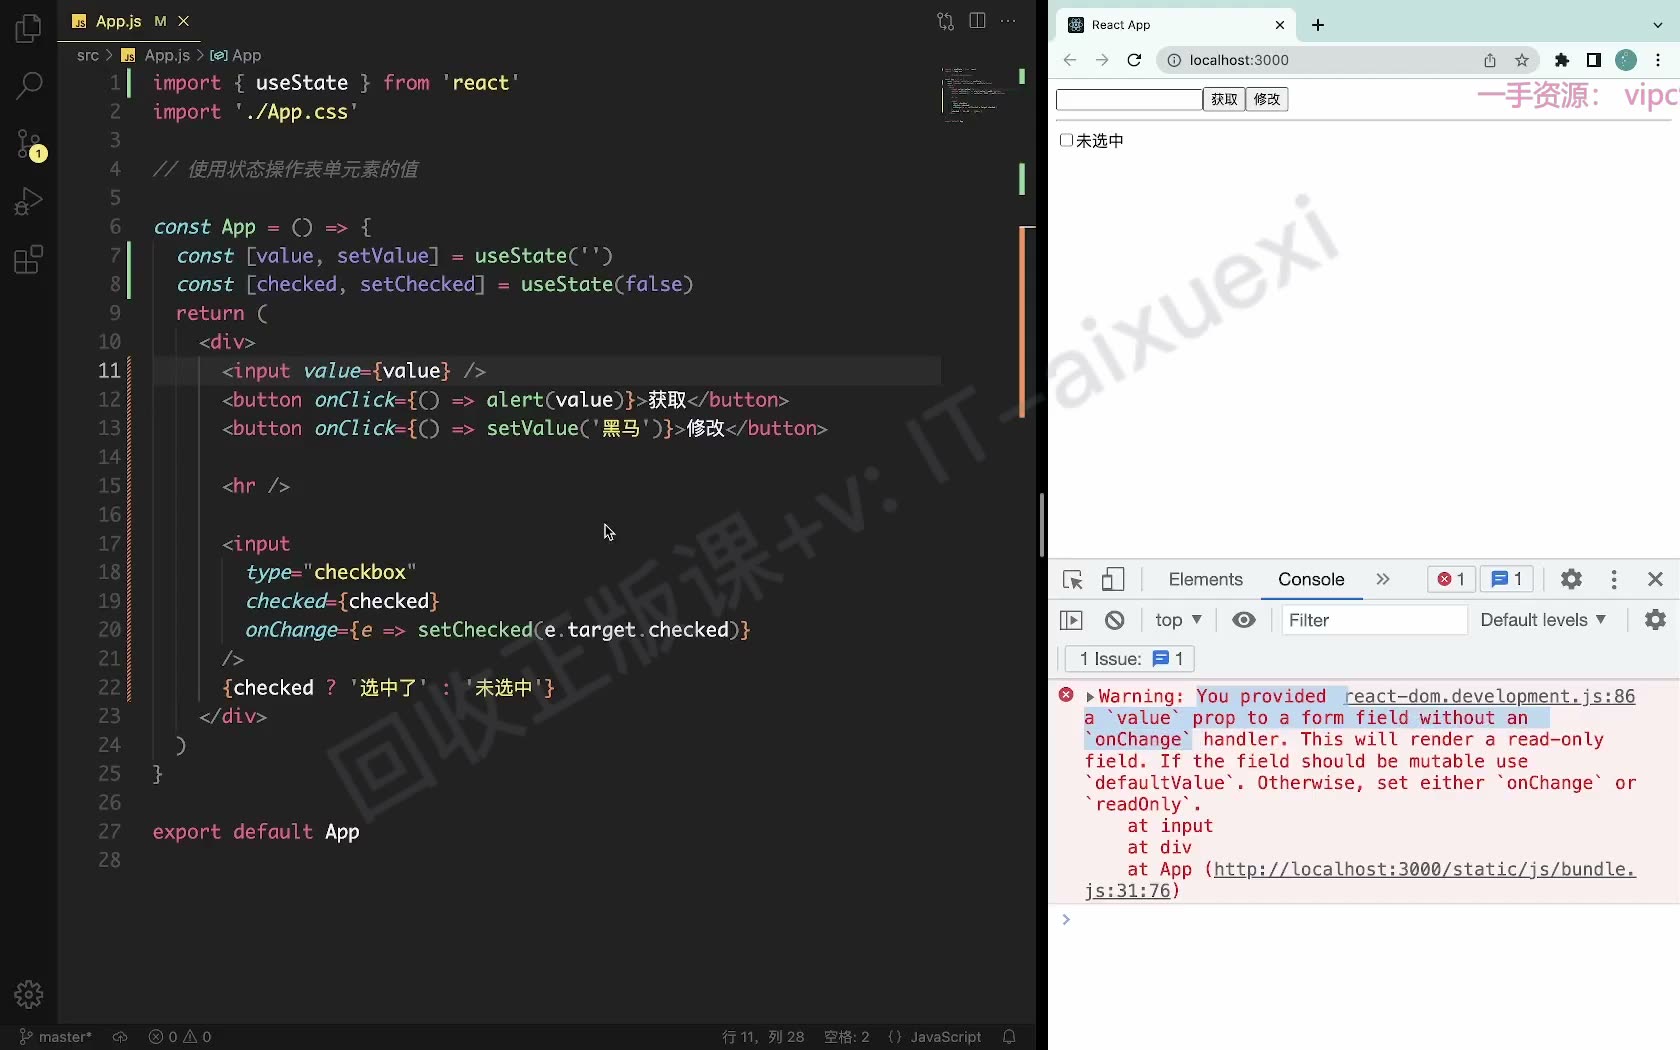The image size is (1680, 1050).
Task: Toggle the Chrome side panel button
Action: (1594, 60)
